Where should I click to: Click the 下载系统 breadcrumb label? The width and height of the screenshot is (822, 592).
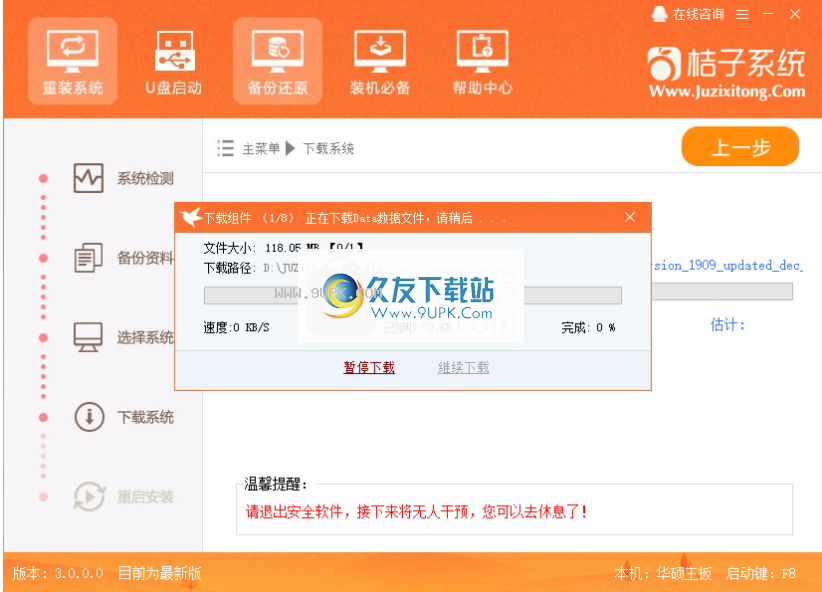point(328,148)
